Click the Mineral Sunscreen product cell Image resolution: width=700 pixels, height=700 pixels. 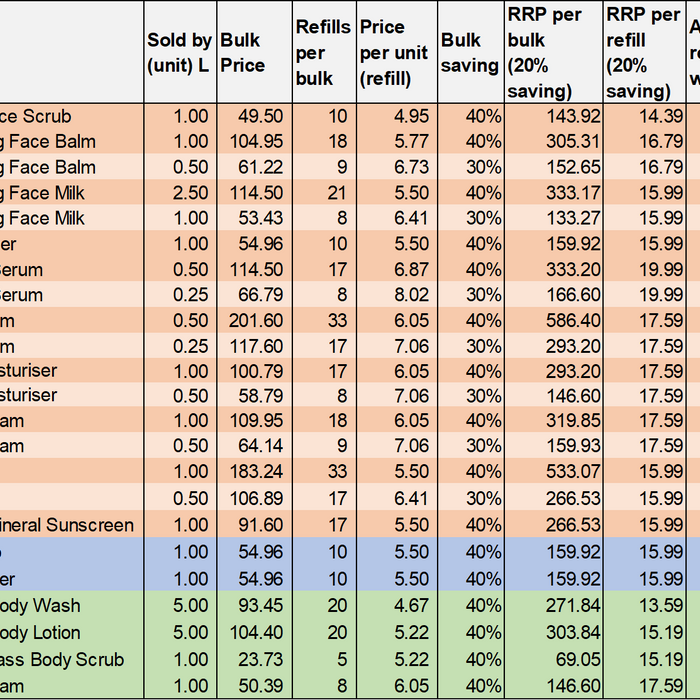(x=72, y=524)
